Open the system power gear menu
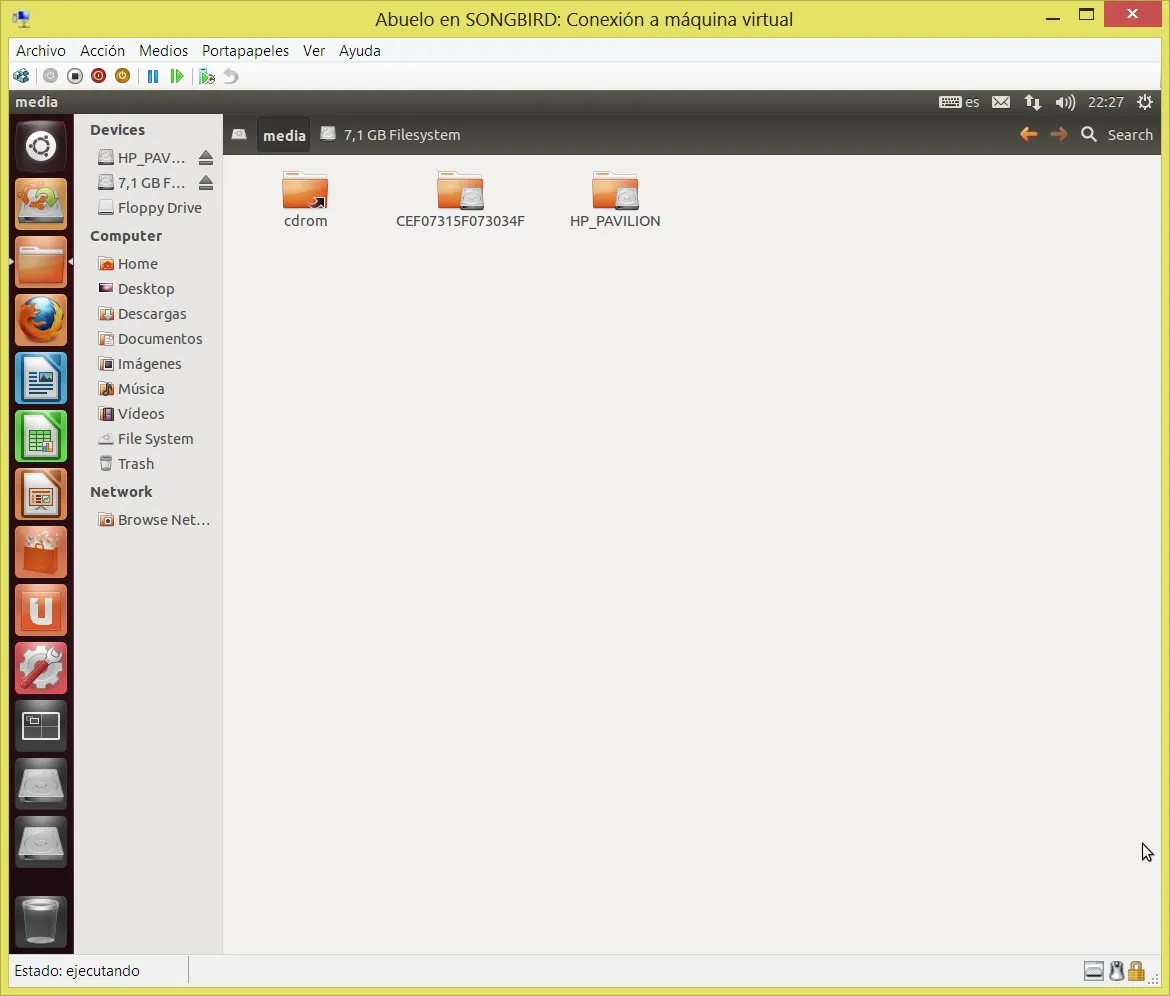Screen dimensions: 1170x996 click(1146, 102)
